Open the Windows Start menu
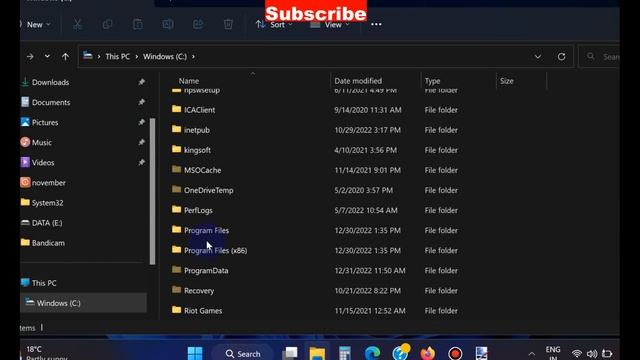The width and height of the screenshot is (640, 360). coord(195,353)
